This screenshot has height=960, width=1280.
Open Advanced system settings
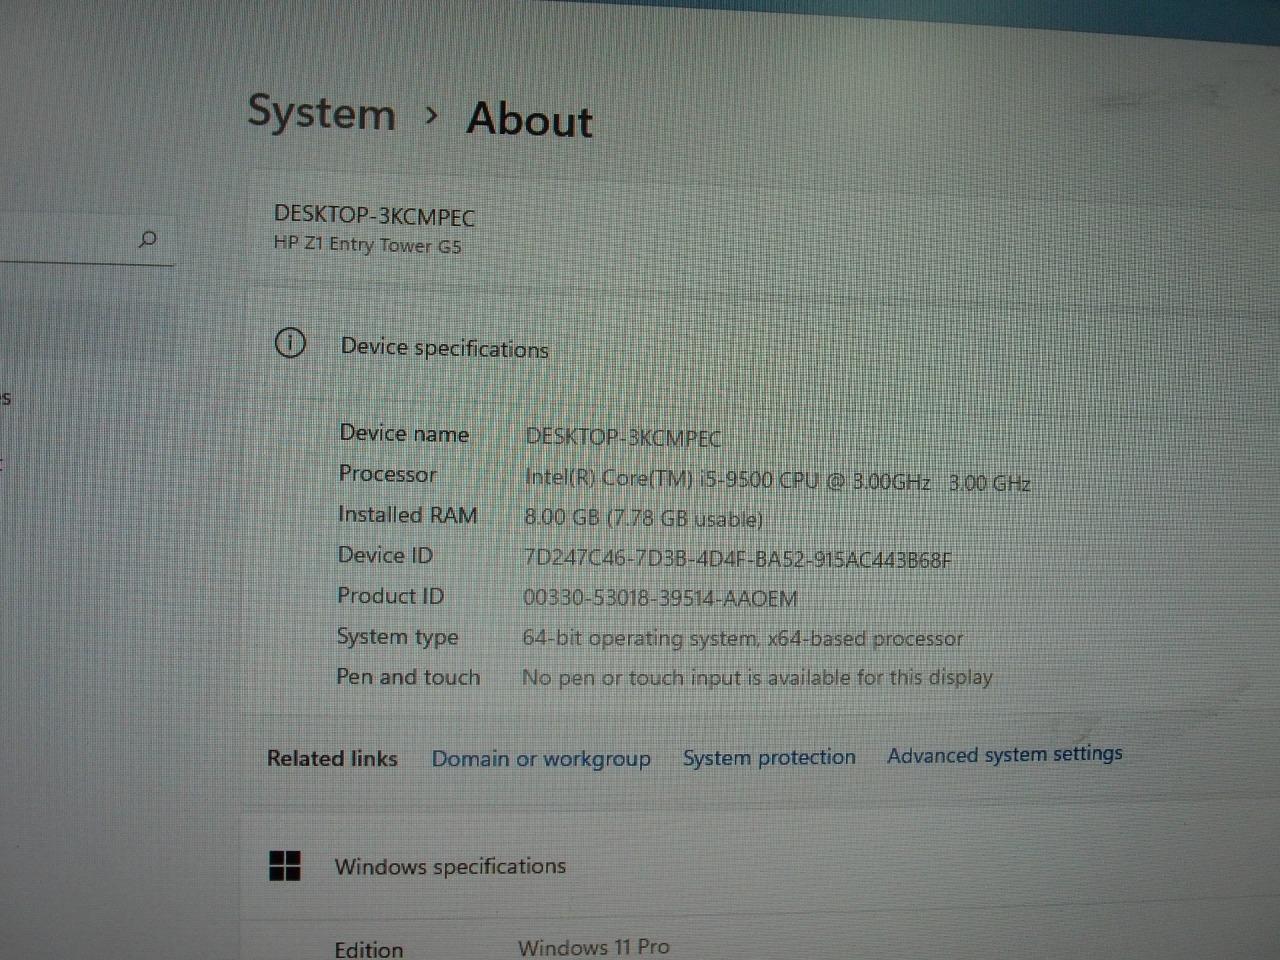[1004, 755]
